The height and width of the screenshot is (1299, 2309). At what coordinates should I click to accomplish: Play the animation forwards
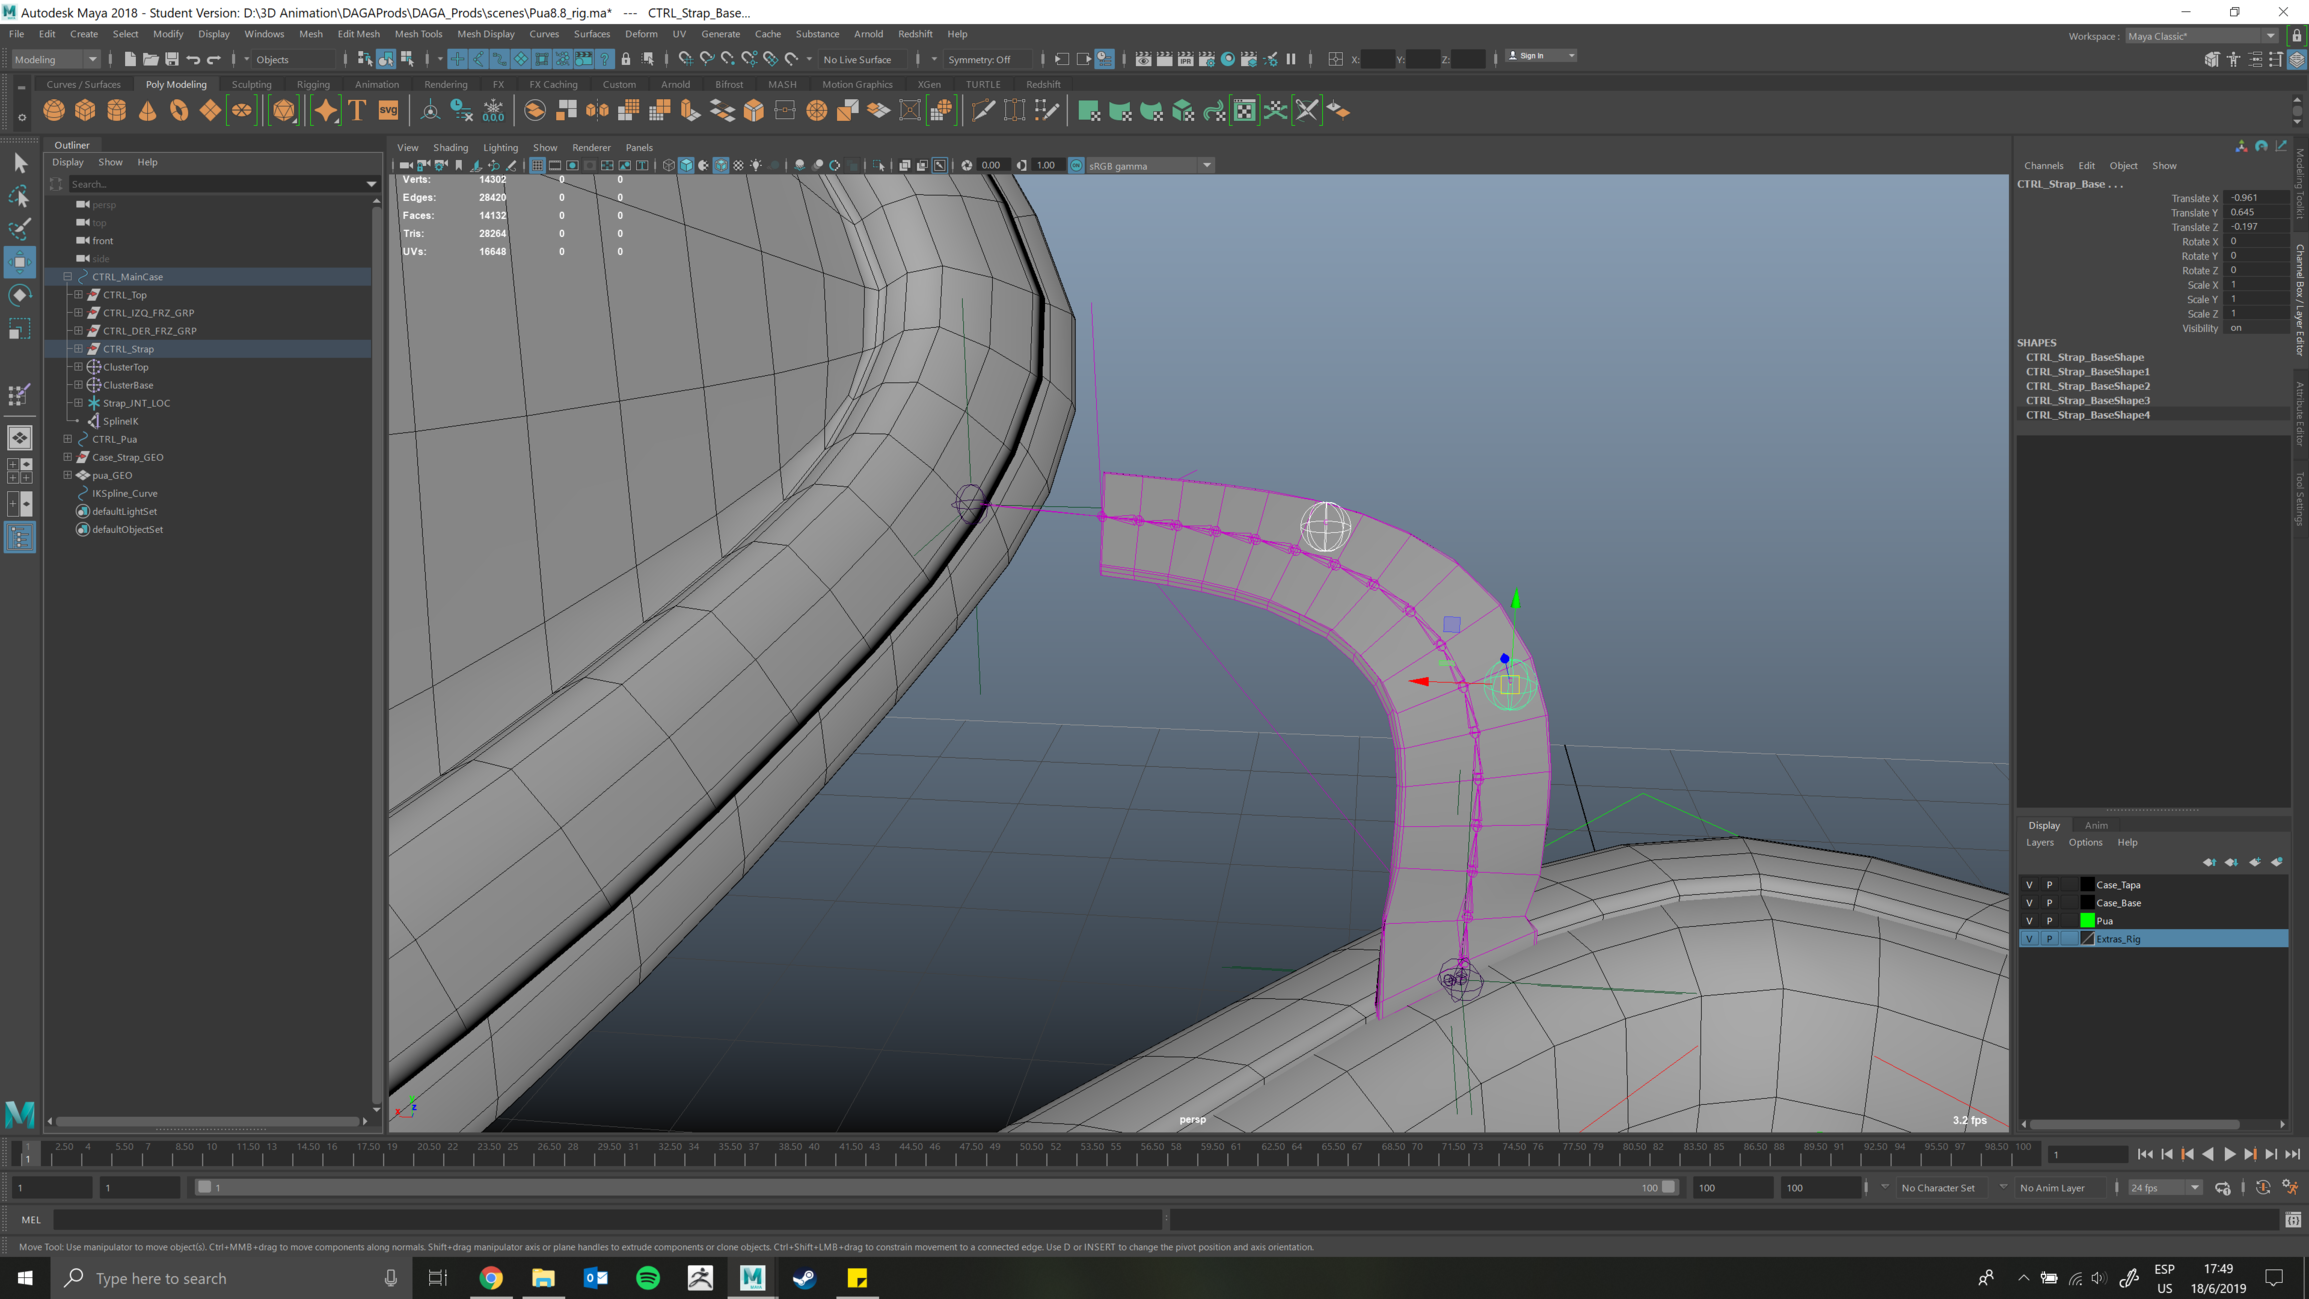(x=2229, y=1154)
